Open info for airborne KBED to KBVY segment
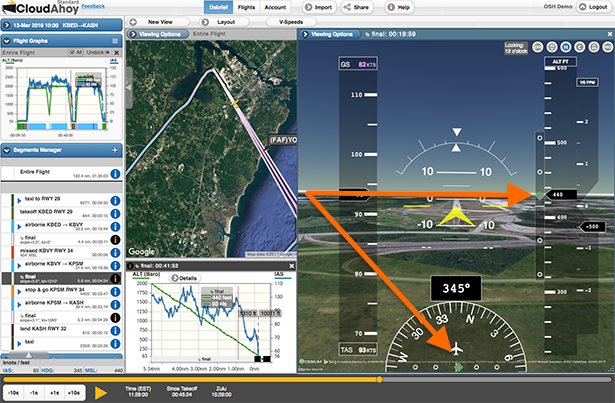The image size is (615, 403). [115, 226]
